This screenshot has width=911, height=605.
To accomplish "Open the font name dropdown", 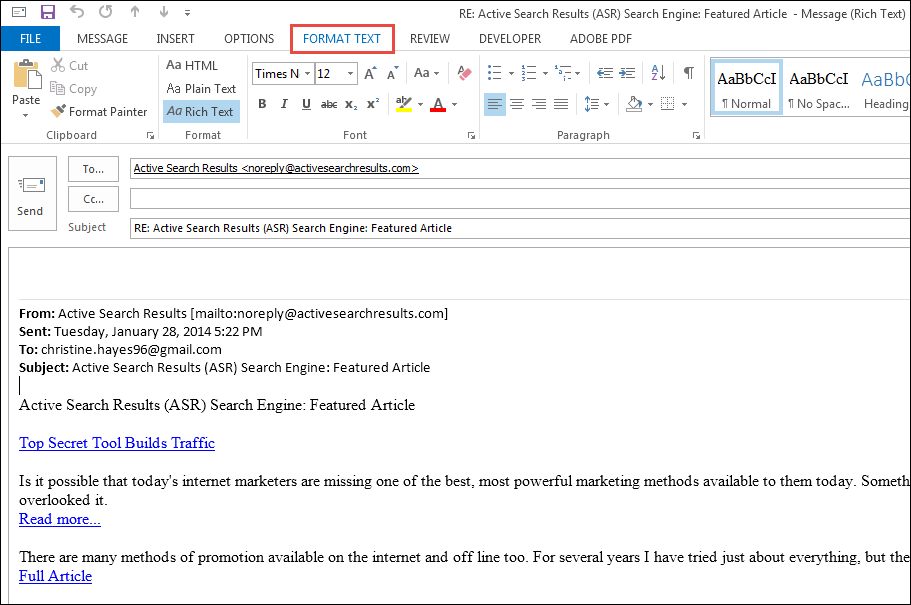I will [x=307, y=74].
